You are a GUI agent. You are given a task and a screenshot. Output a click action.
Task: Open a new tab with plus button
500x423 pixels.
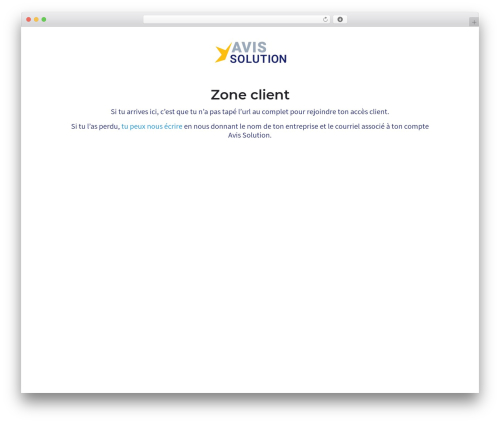click(474, 22)
